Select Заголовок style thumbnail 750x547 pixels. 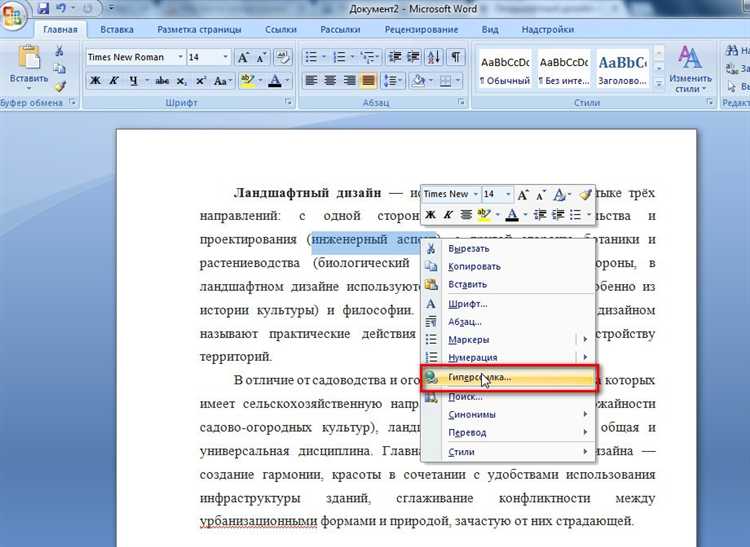(x=623, y=68)
